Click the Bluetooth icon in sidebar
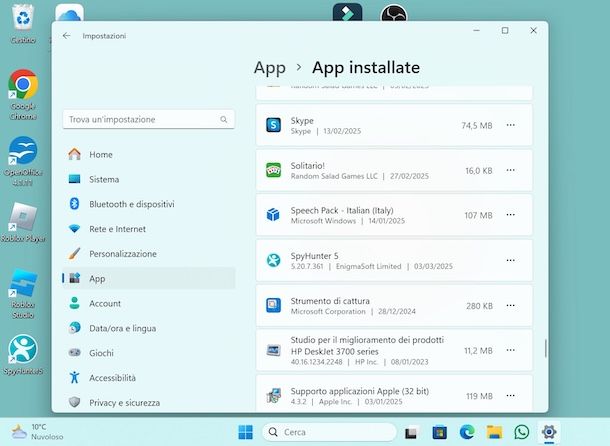This screenshot has height=446, width=610. coord(74,204)
